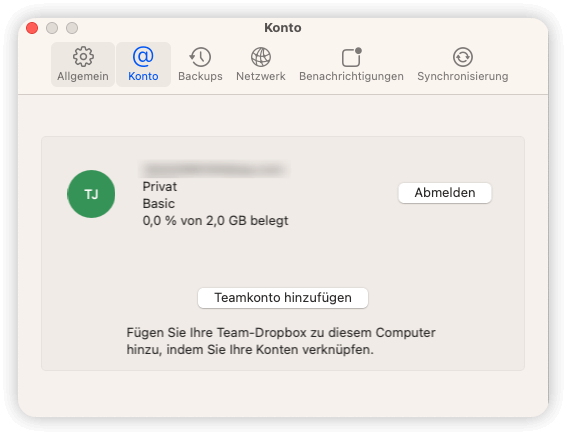Click Teamkonto hinzufügen button
This screenshot has height=435, width=567.
(283, 298)
